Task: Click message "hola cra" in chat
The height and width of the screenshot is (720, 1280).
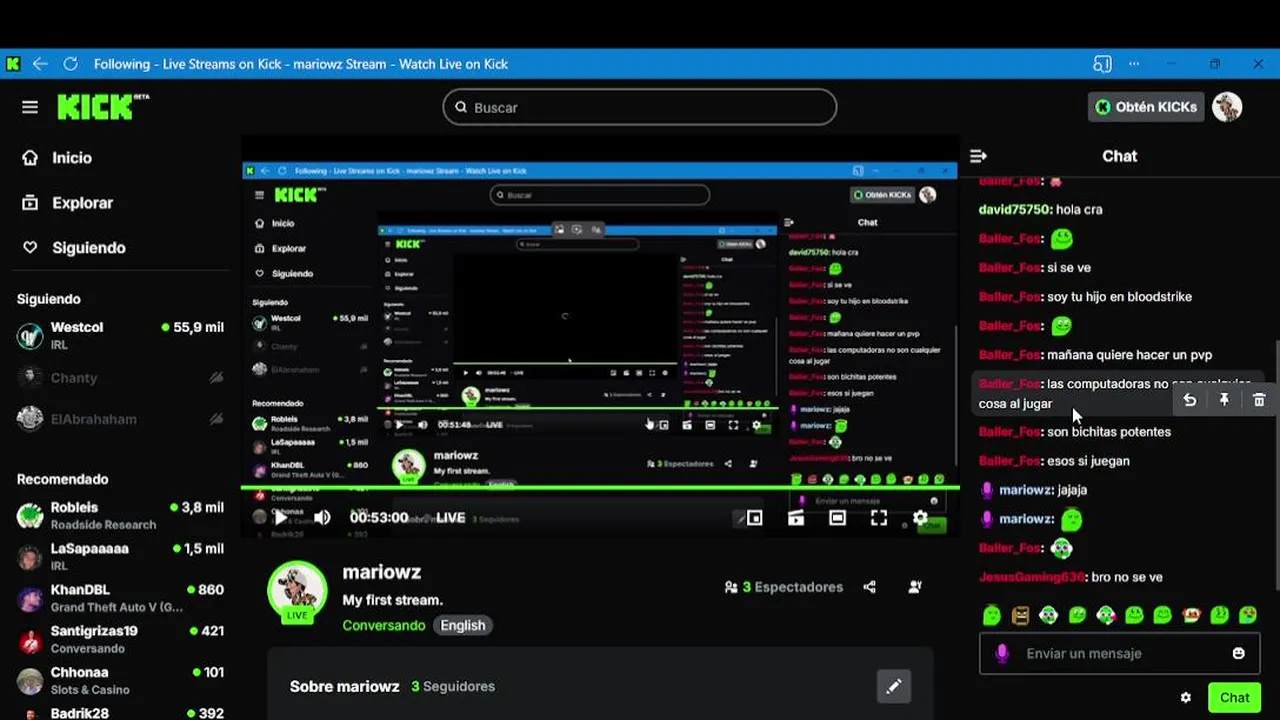Action: click(1079, 210)
